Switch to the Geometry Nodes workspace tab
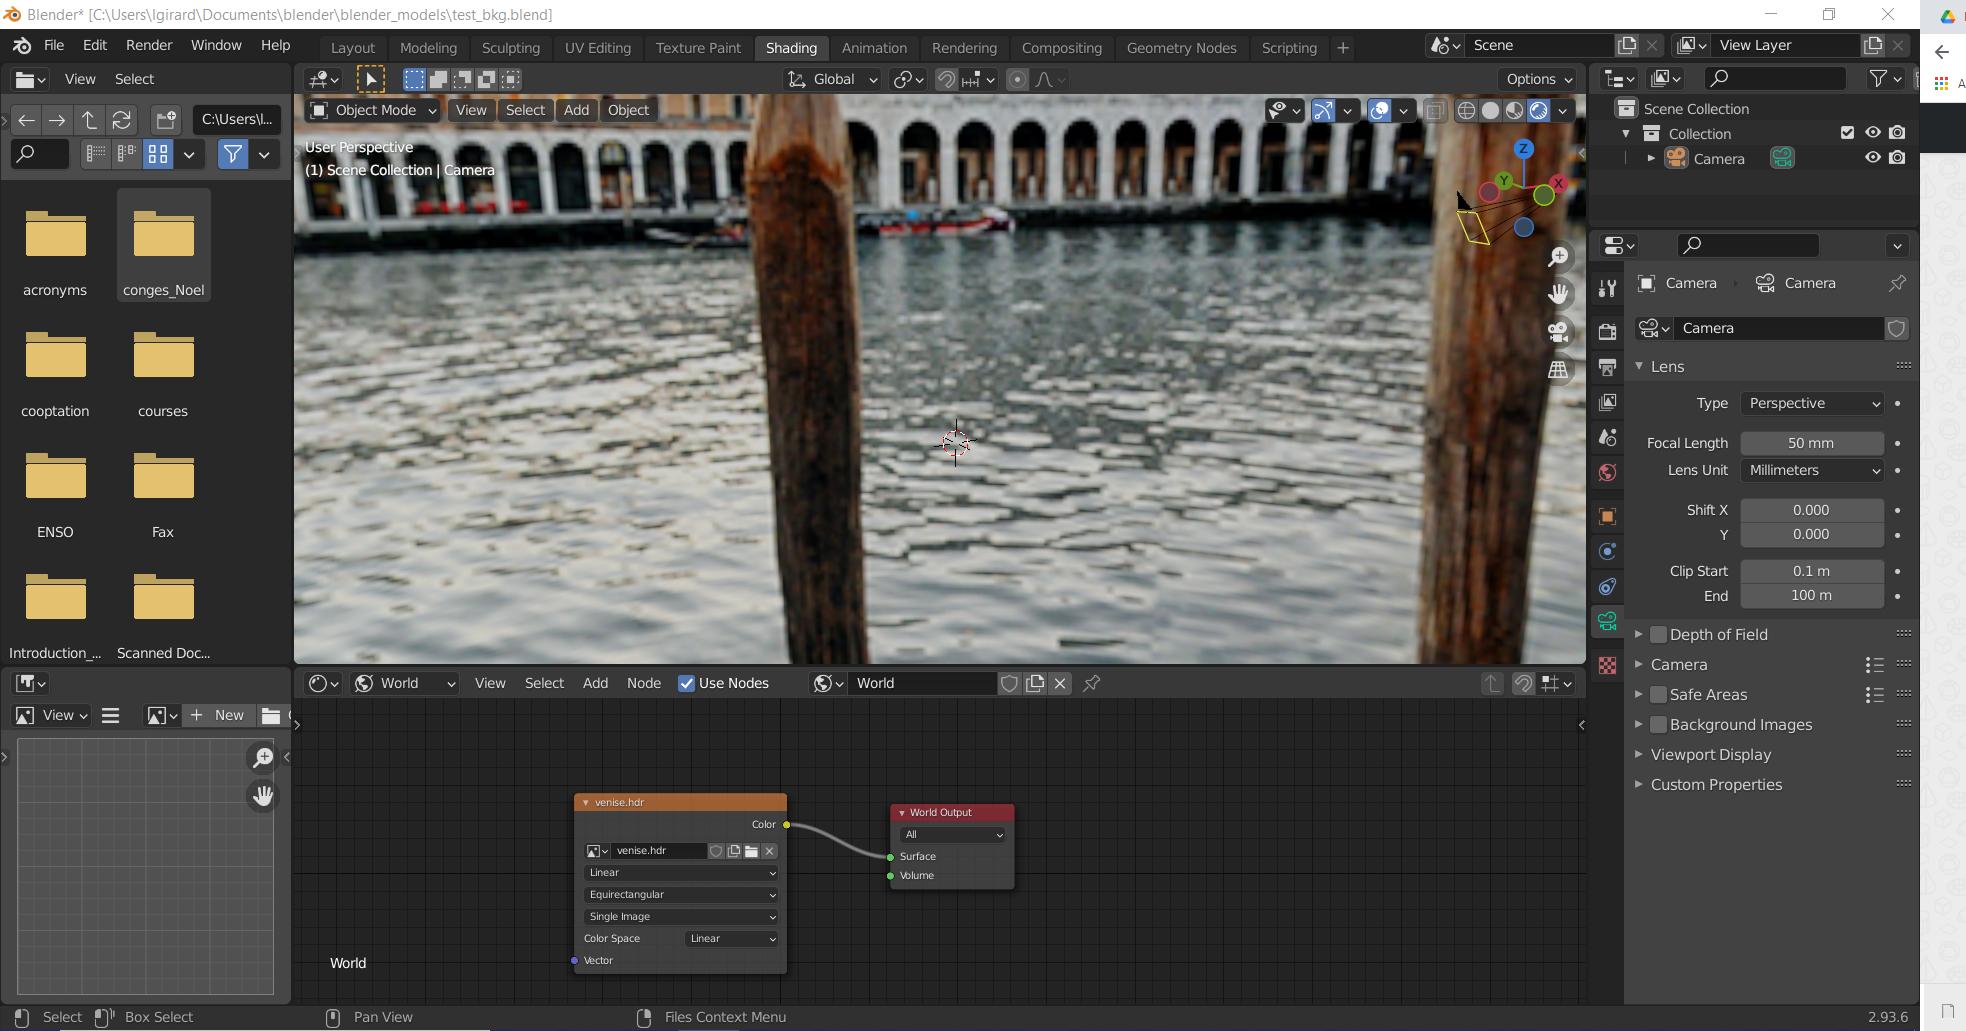 point(1181,47)
